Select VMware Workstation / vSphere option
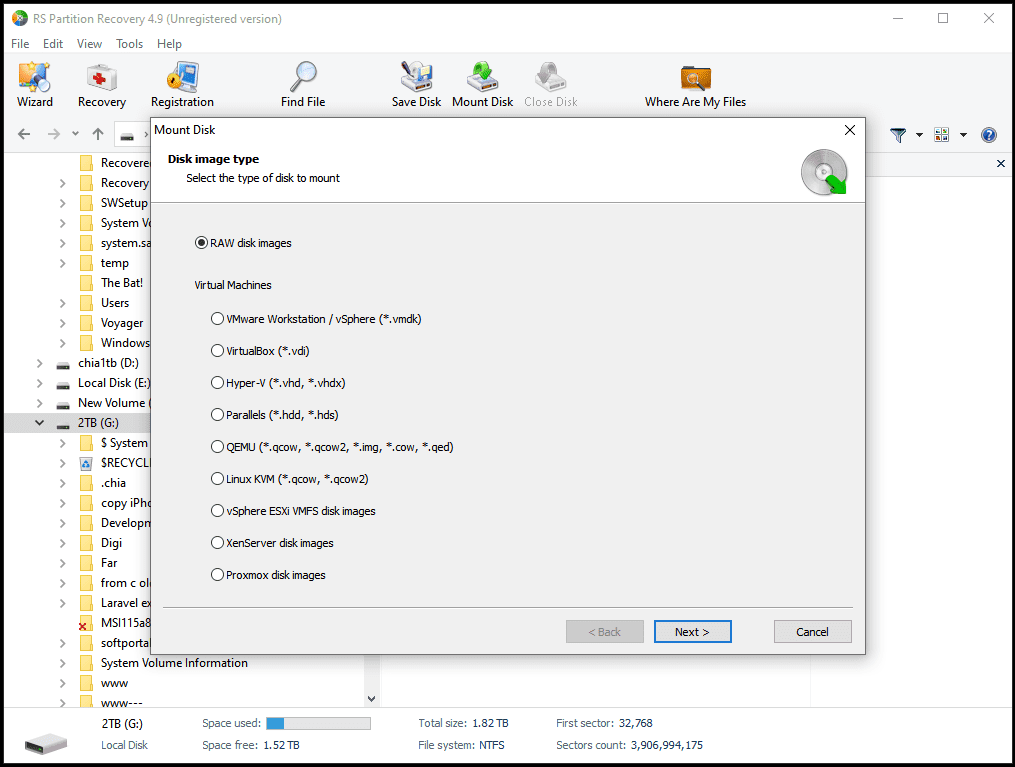The image size is (1015, 767). [x=316, y=319]
